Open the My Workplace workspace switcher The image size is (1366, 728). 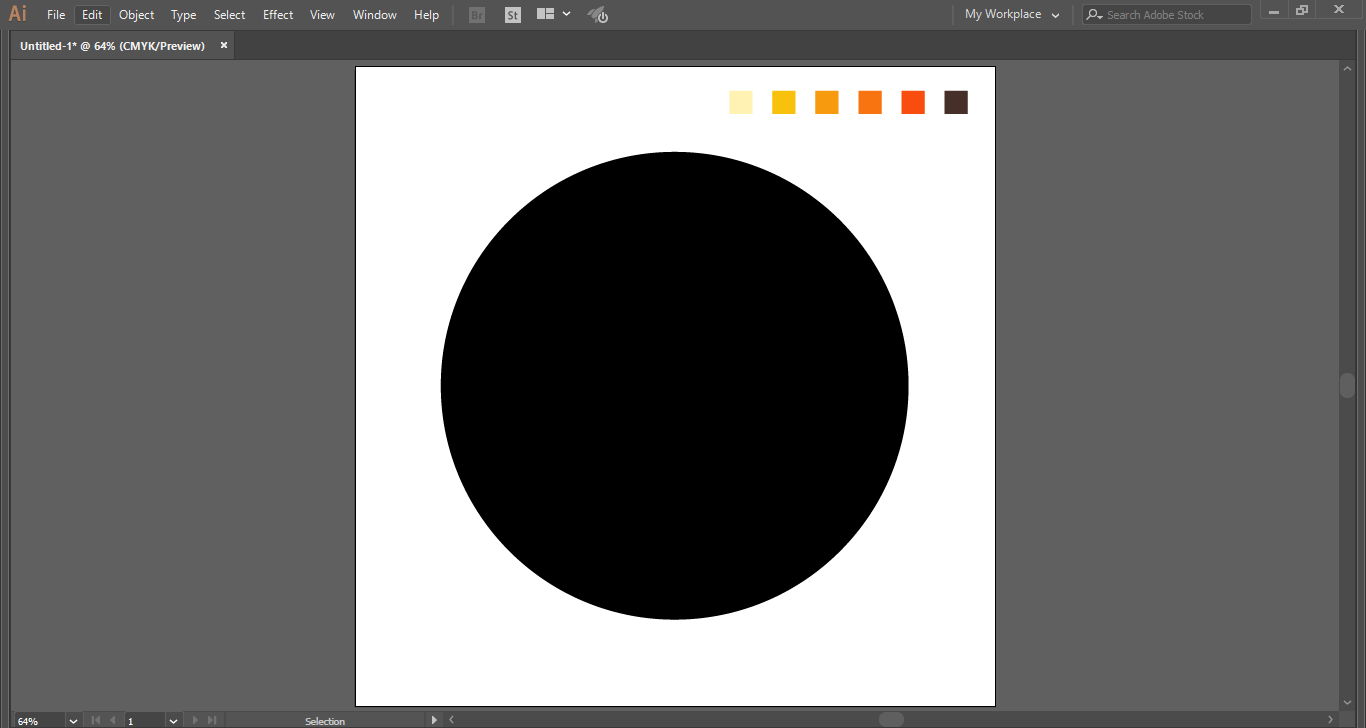(1011, 15)
